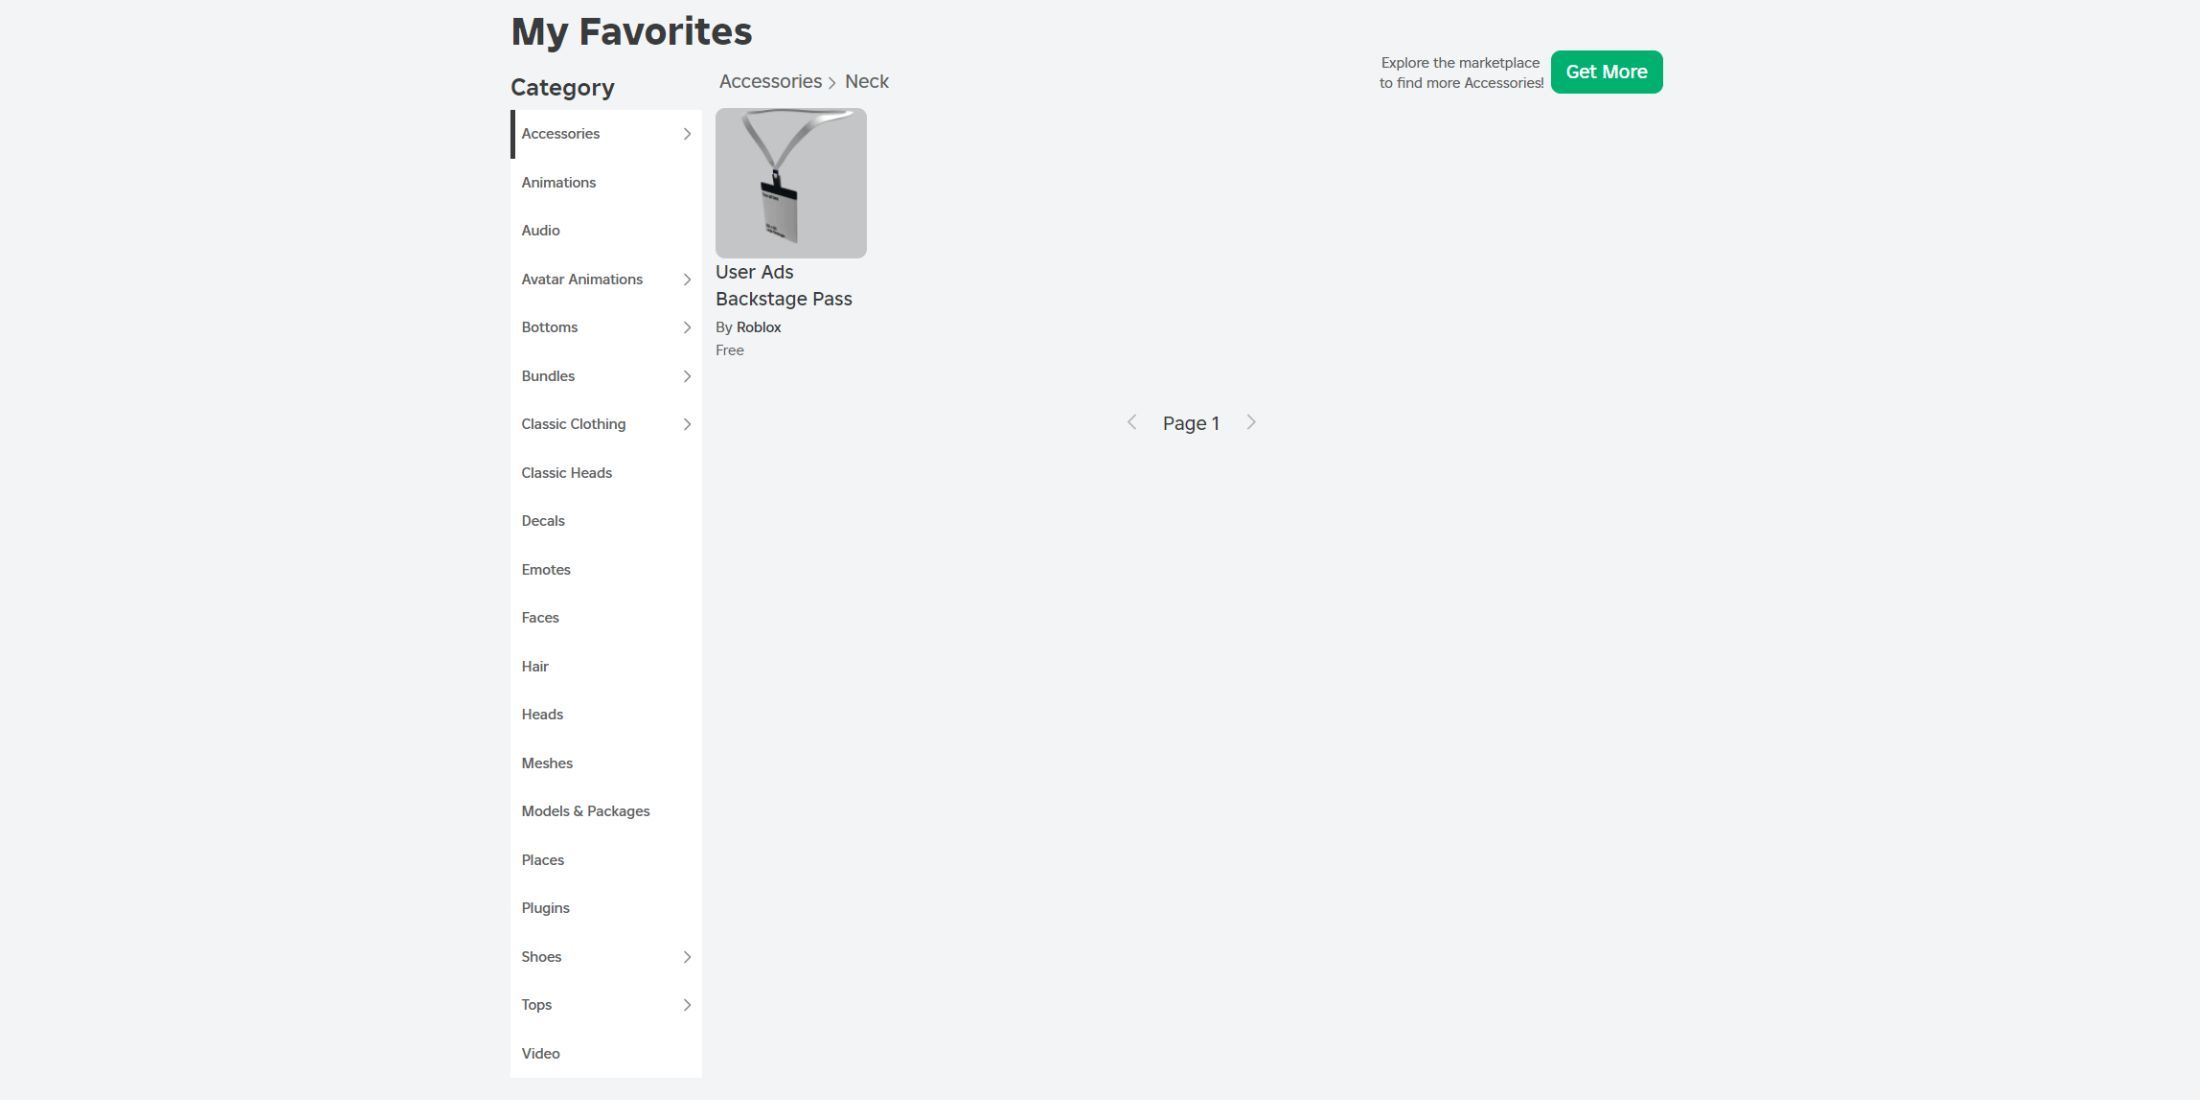
Task: Select the Plugins category item
Action: pyautogui.click(x=544, y=908)
